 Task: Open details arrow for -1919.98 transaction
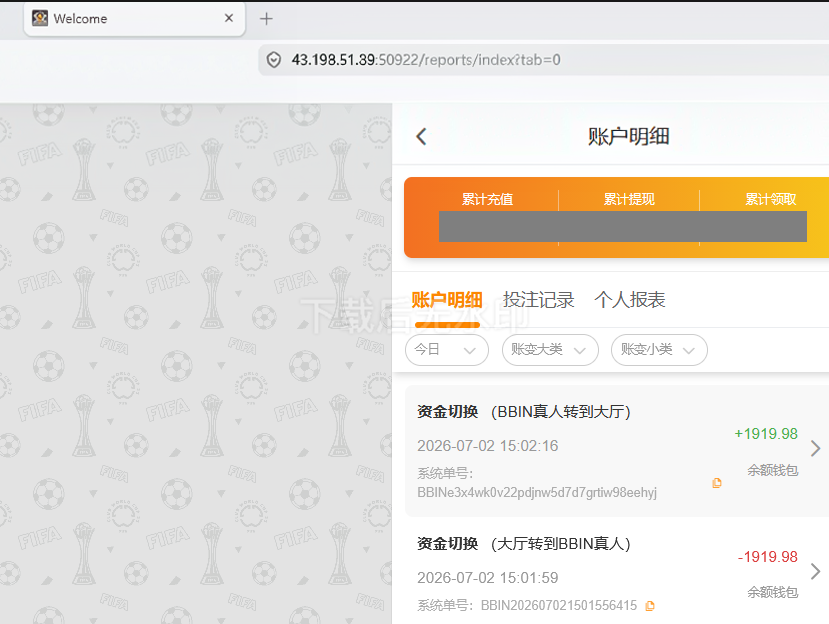point(815,571)
